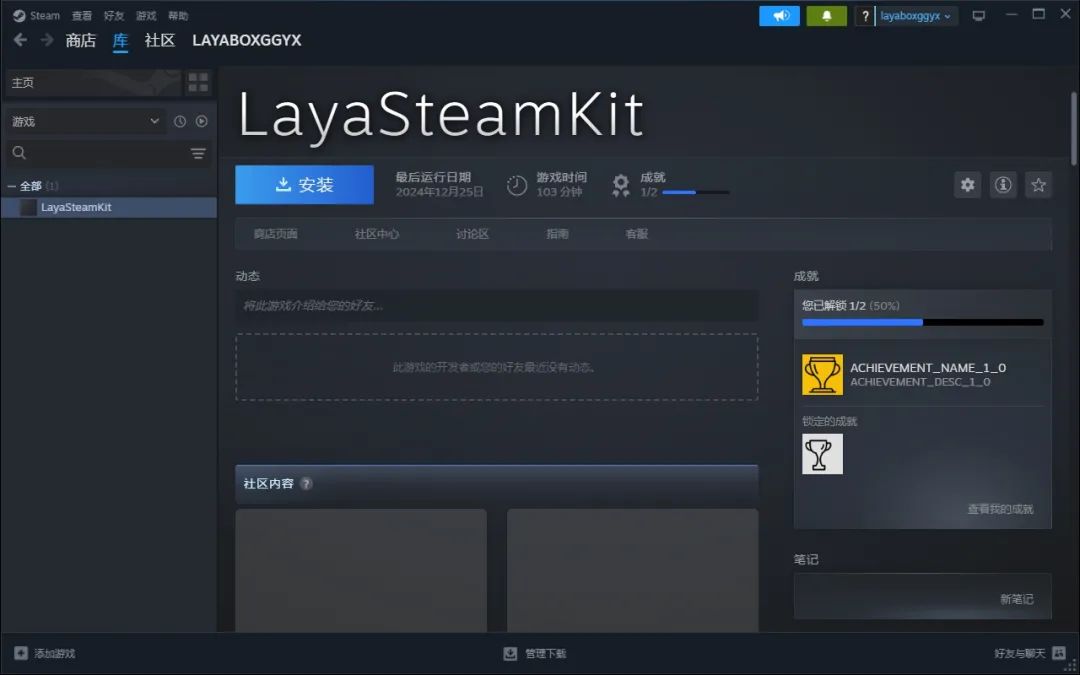Click 新笔记 to create a note
The height and width of the screenshot is (675, 1080).
[x=1017, y=599]
